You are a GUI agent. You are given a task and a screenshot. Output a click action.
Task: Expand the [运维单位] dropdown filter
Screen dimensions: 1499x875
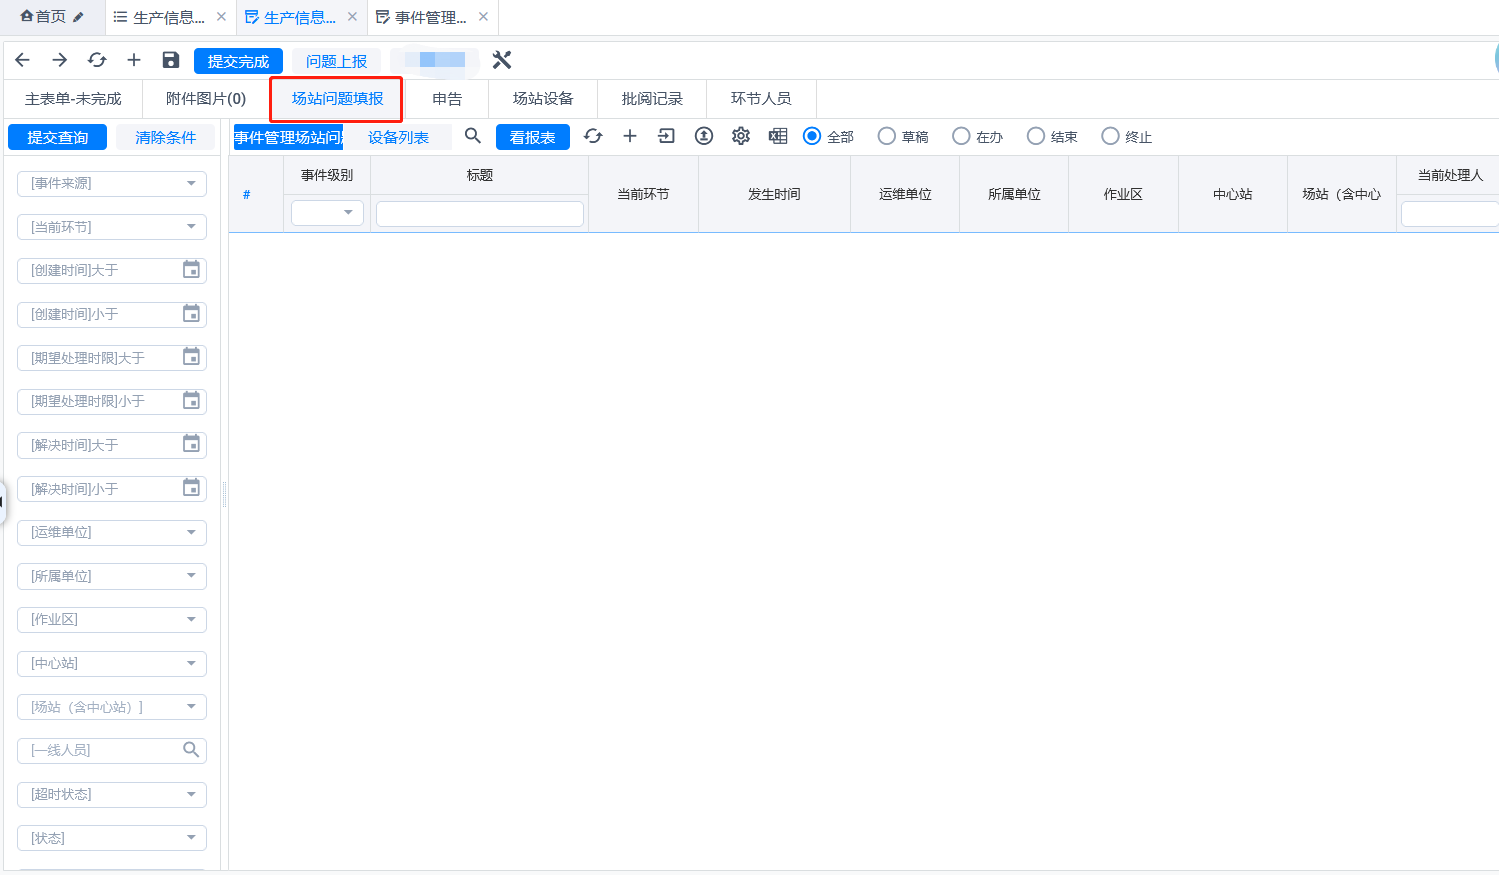click(x=112, y=533)
